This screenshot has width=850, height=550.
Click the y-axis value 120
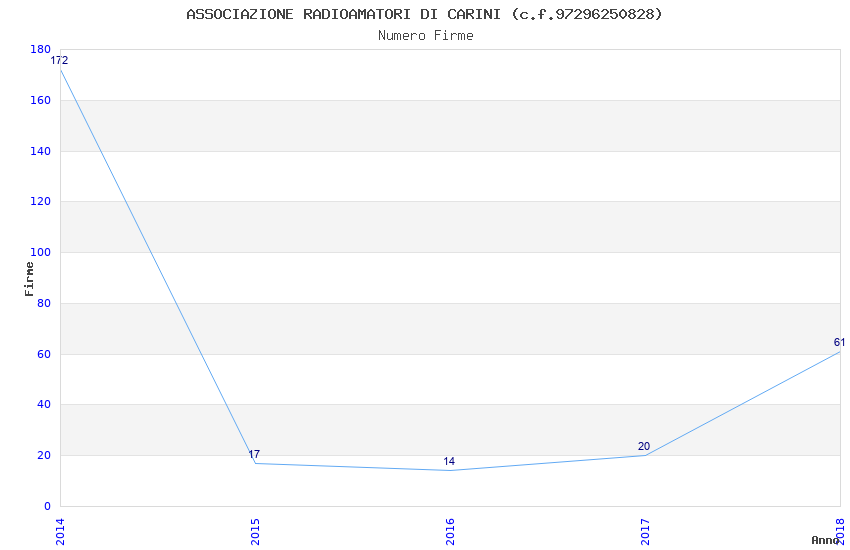click(x=41, y=201)
